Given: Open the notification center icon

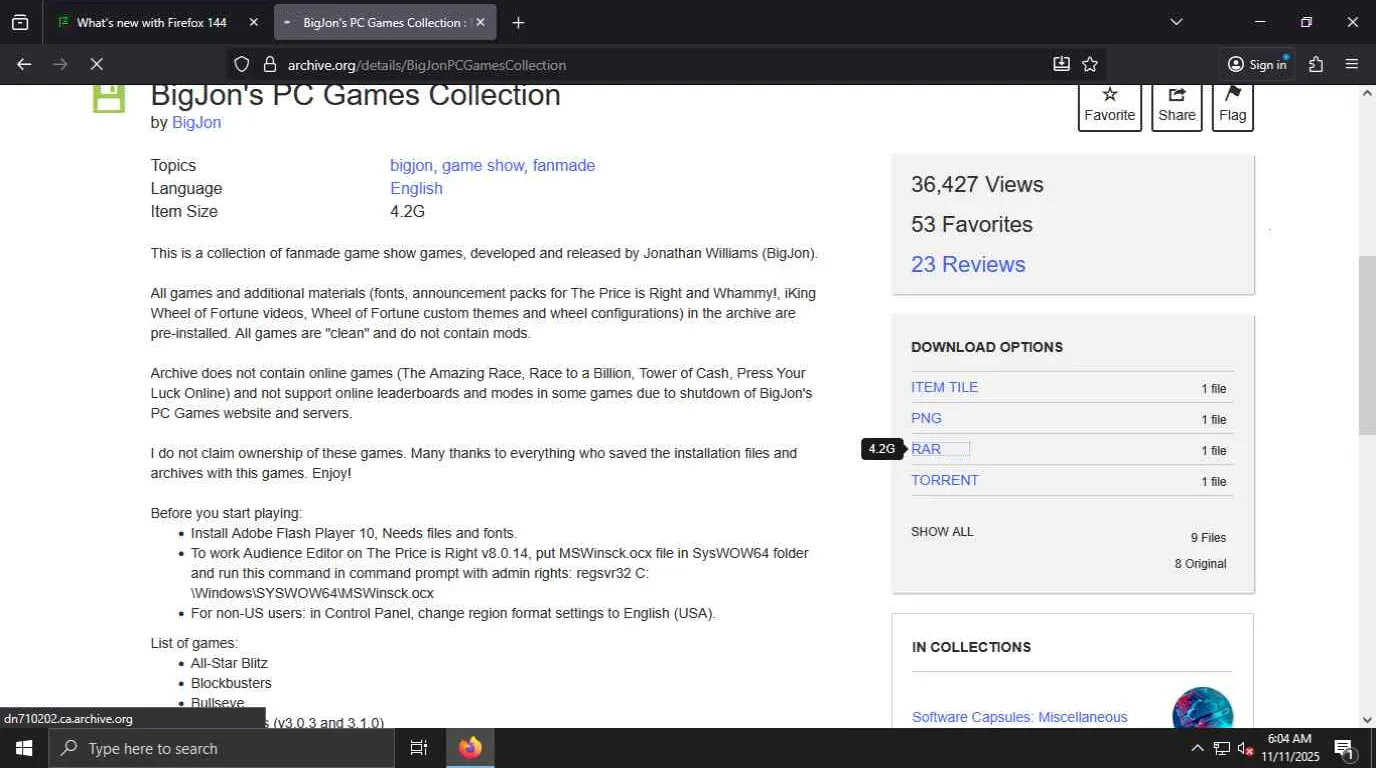Looking at the screenshot, I should [x=1345, y=748].
